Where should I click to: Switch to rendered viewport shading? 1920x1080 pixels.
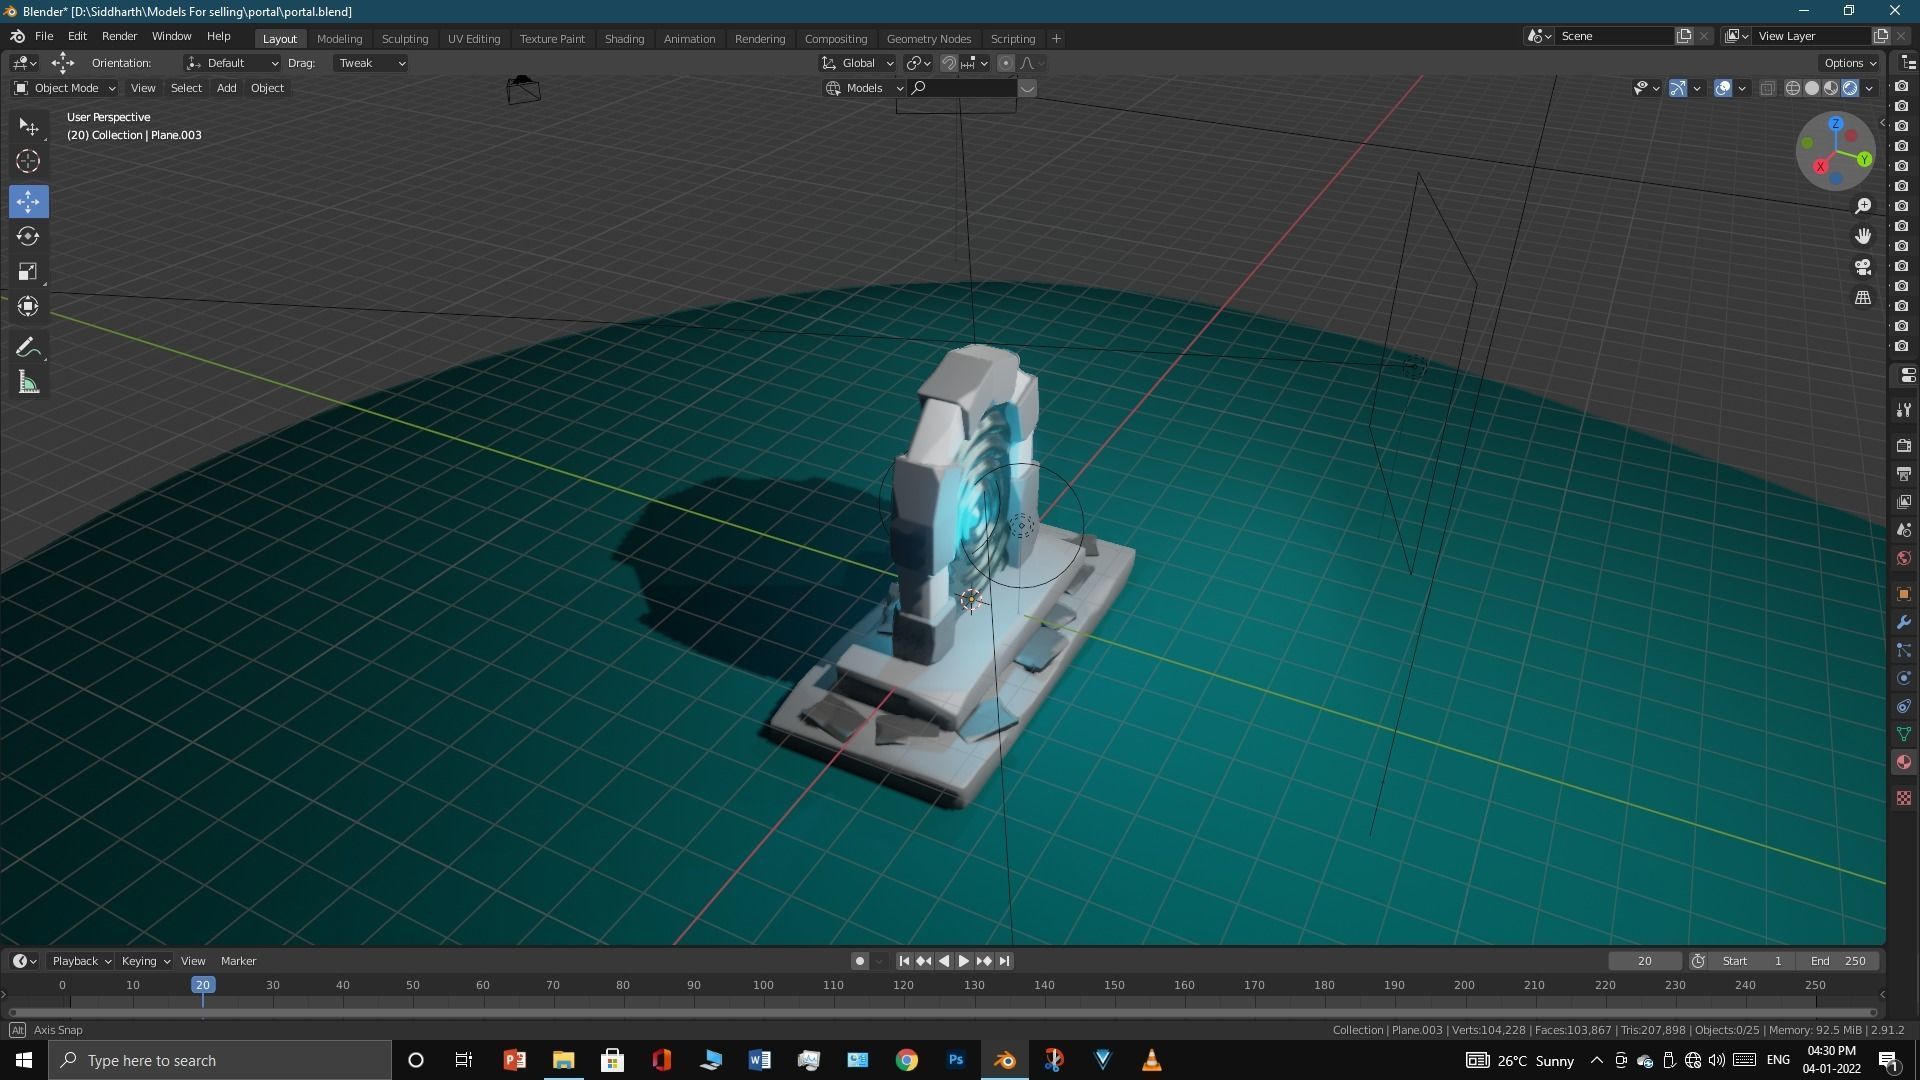tap(1850, 88)
